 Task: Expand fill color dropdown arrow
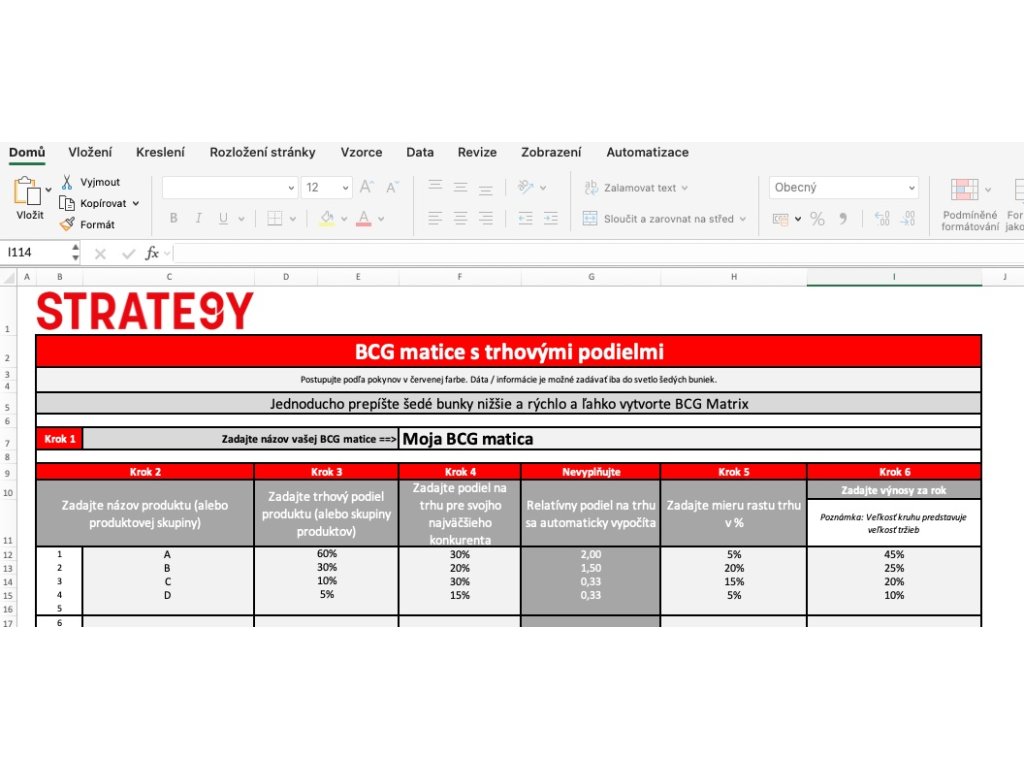(344, 219)
